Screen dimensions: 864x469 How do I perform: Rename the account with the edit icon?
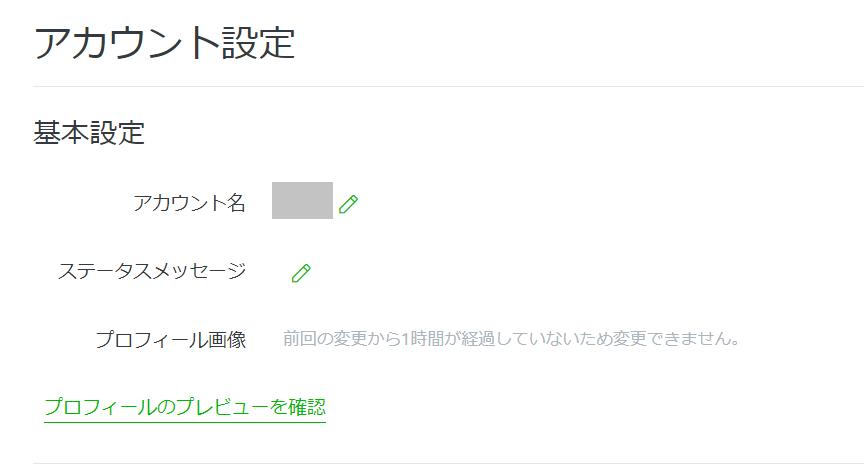click(348, 204)
